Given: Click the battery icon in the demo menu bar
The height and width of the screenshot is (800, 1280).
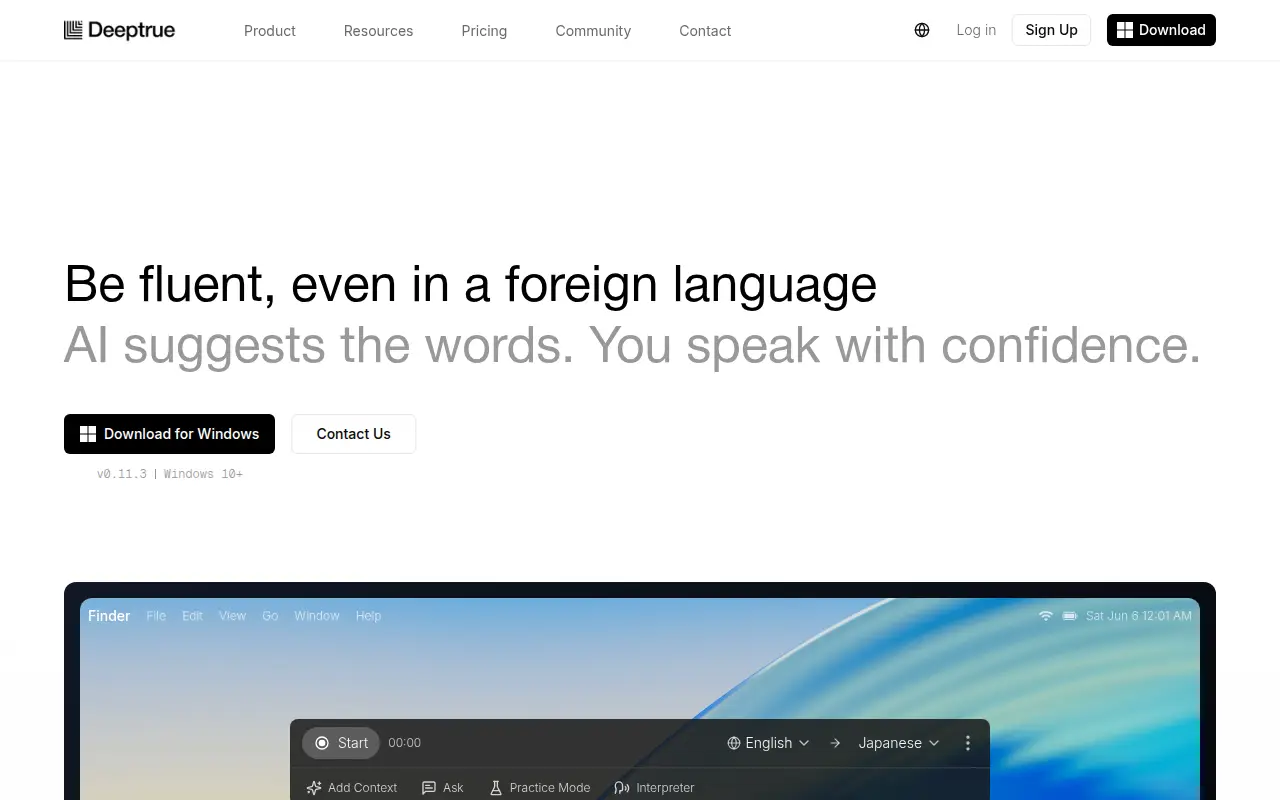Looking at the screenshot, I should (1070, 616).
